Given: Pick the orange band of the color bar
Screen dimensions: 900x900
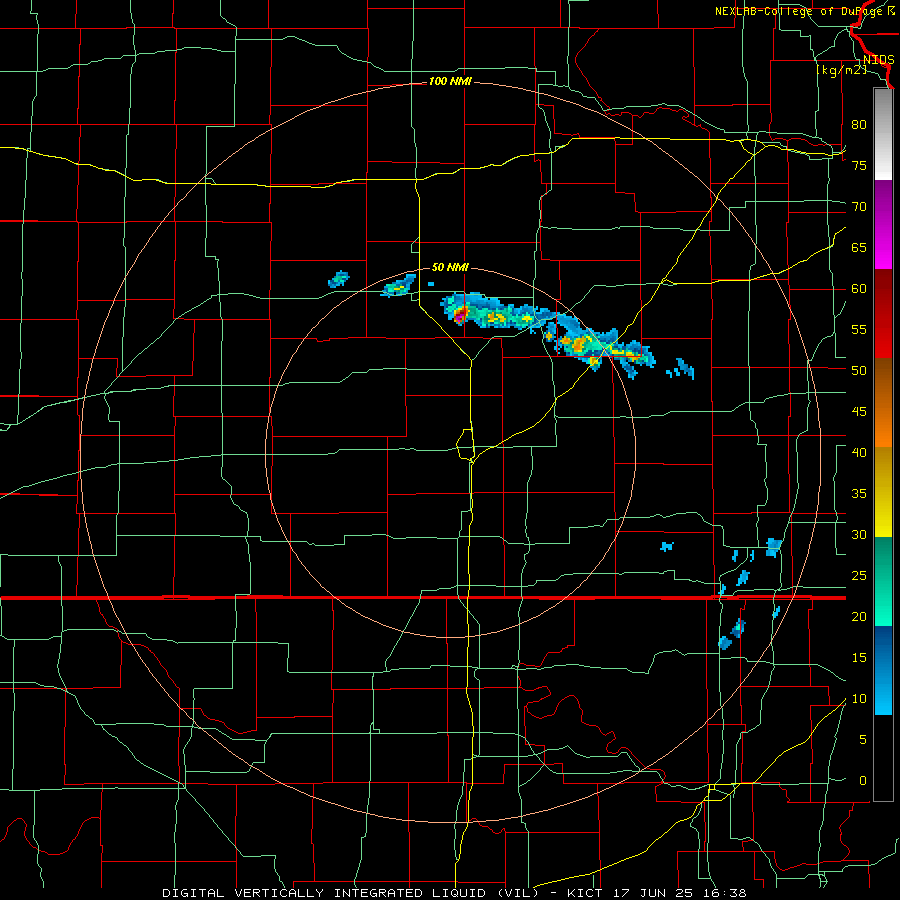Looking at the screenshot, I should (x=883, y=426).
